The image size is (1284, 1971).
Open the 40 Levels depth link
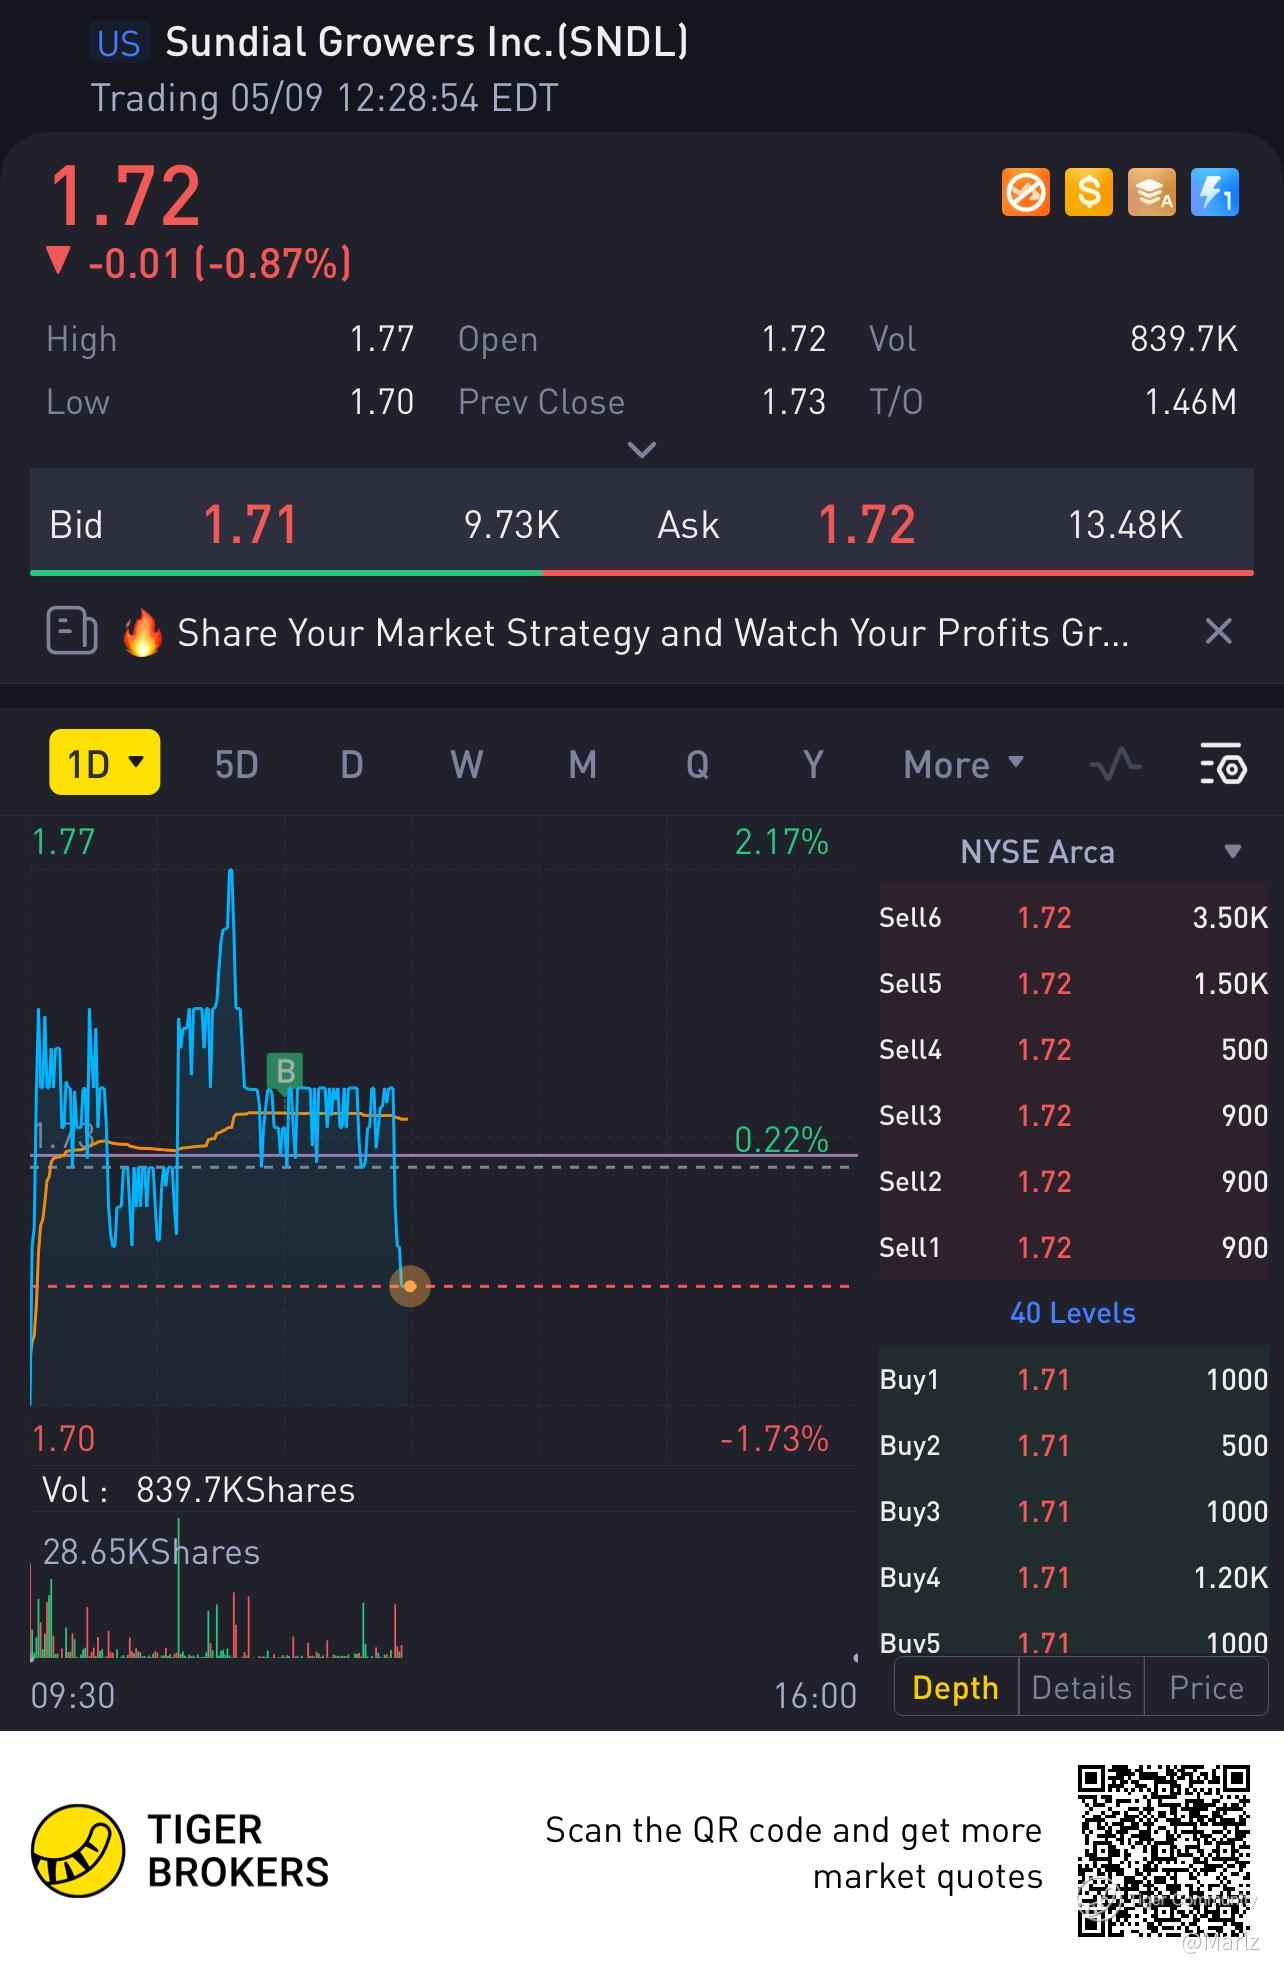pos(1073,1313)
